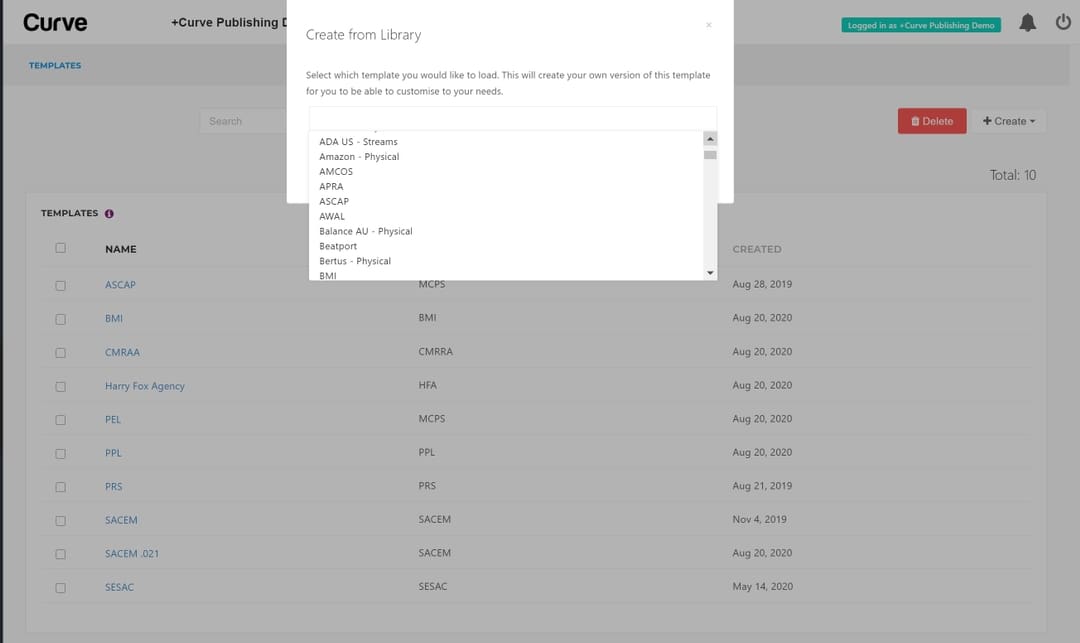The height and width of the screenshot is (643, 1080).
Task: Close the Create from Library dialog
Action: coord(709,24)
